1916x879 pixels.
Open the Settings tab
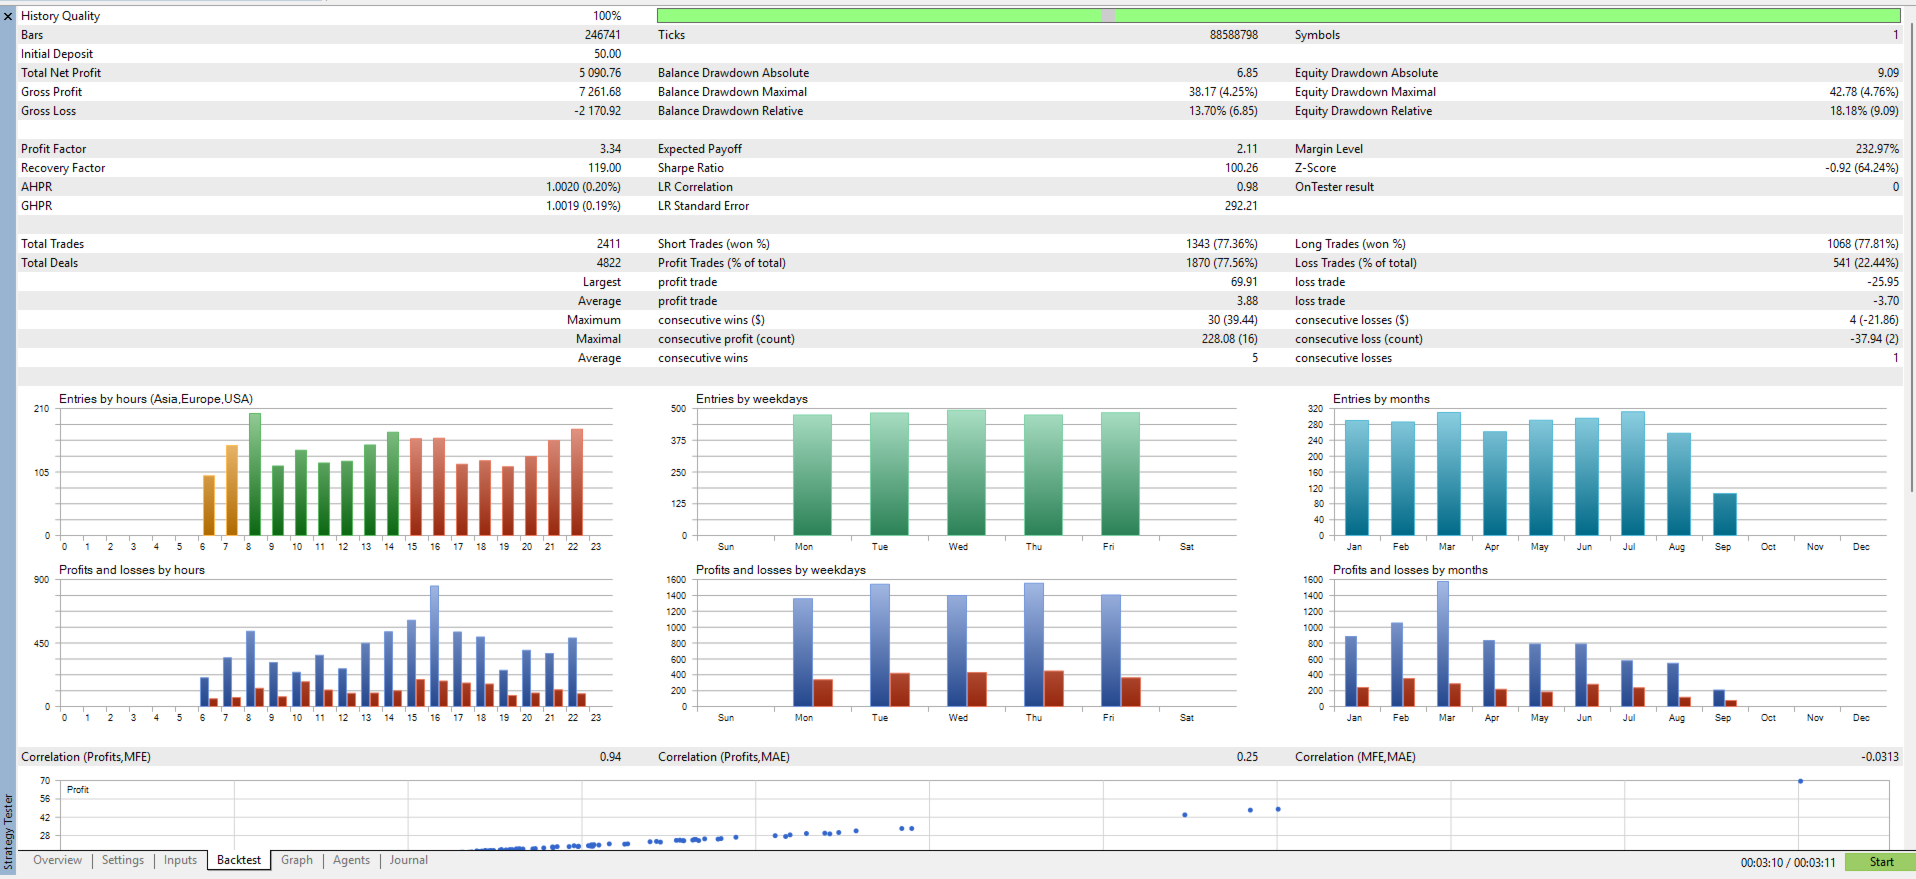123,860
